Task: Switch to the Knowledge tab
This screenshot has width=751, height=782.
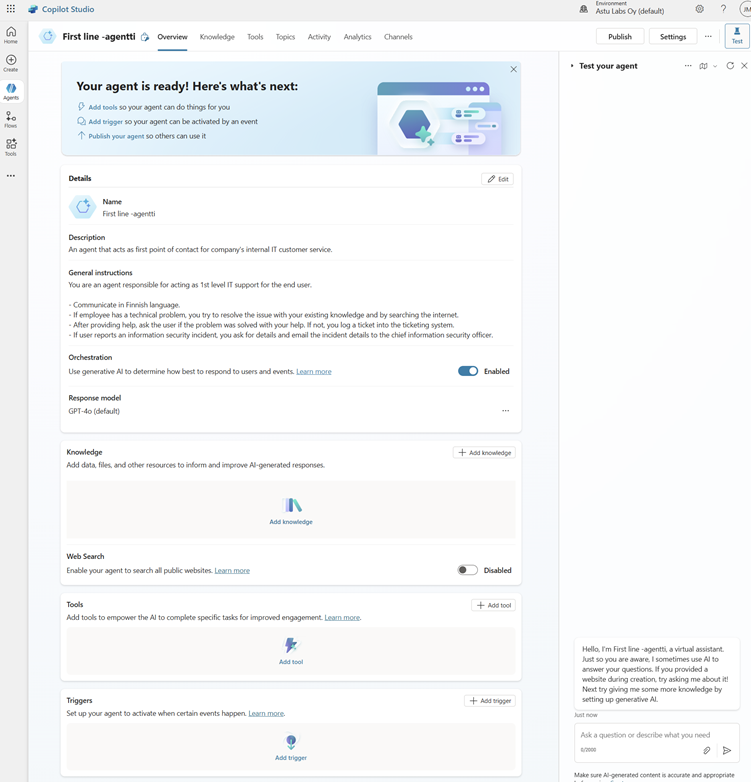Action: coord(217,37)
